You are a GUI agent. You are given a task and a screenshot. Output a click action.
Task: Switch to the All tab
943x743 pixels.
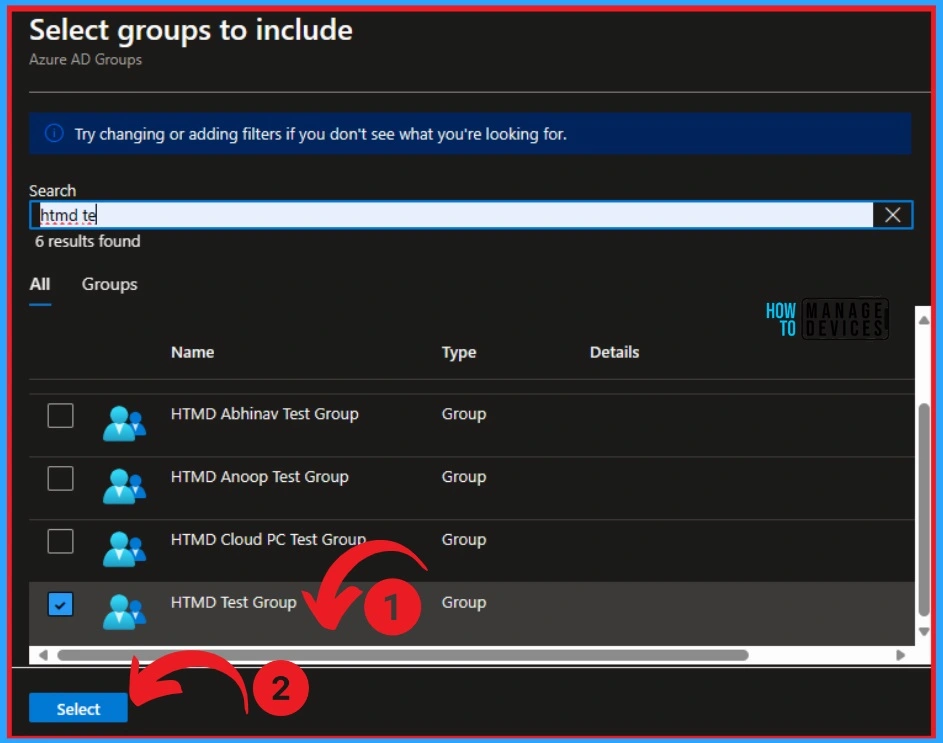coord(40,284)
